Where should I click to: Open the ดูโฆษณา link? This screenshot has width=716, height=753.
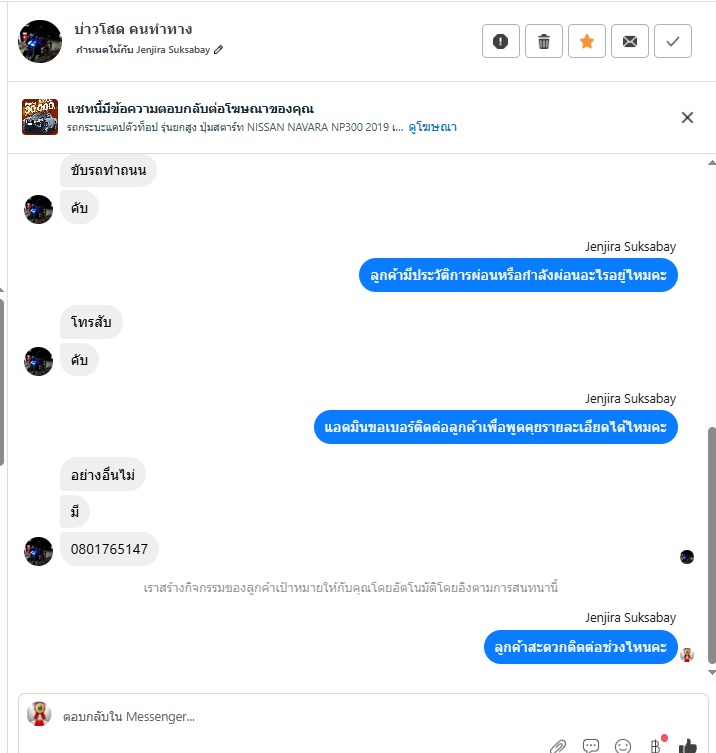[433, 127]
